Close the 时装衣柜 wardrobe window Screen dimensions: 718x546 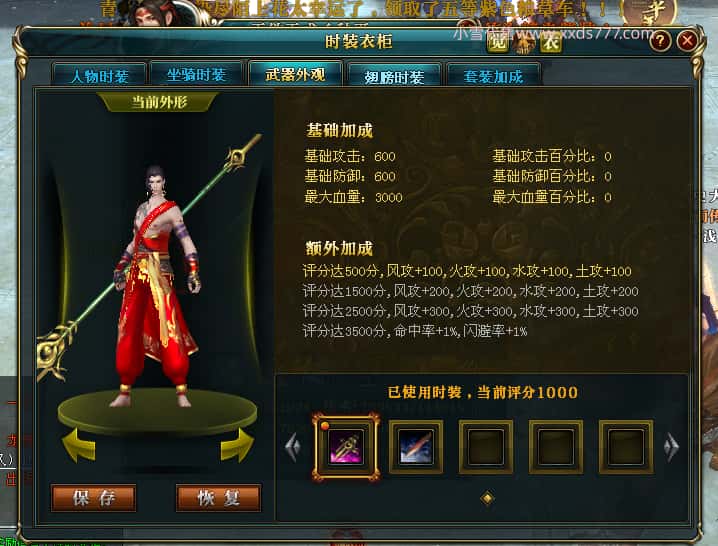[x=687, y=41]
